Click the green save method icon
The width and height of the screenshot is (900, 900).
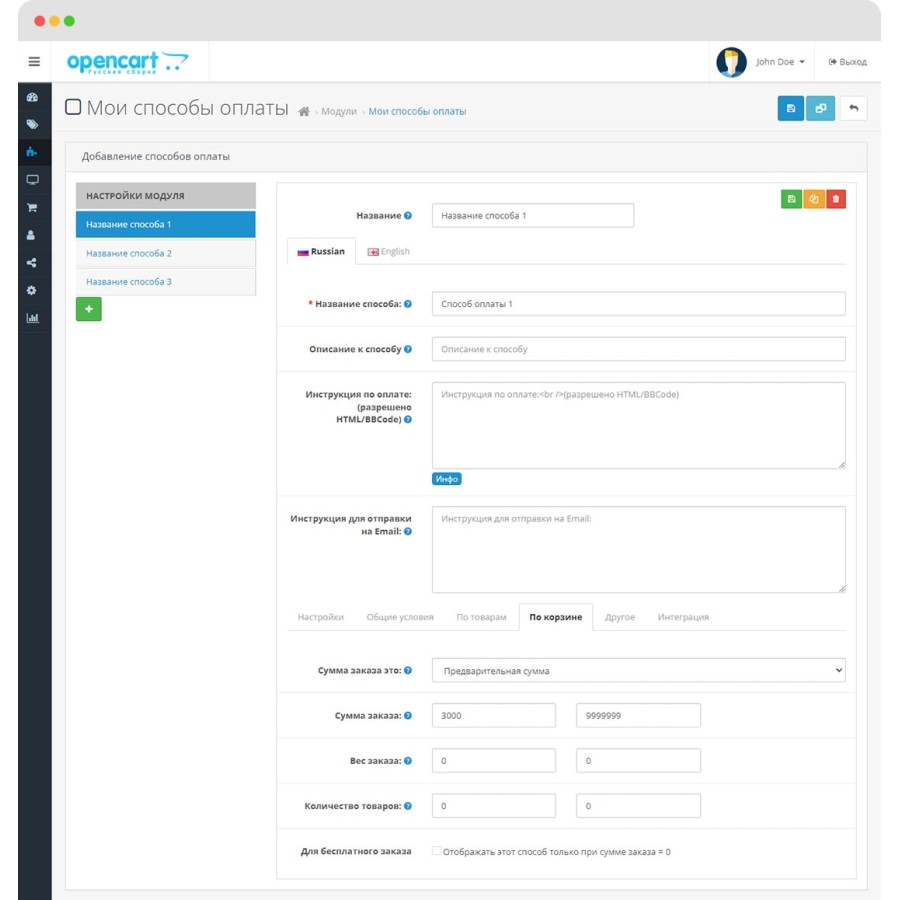point(792,199)
